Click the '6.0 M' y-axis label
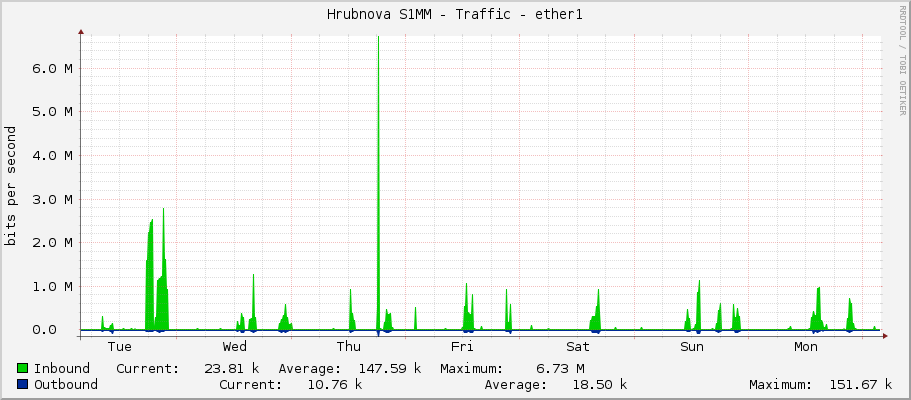 click(x=52, y=69)
